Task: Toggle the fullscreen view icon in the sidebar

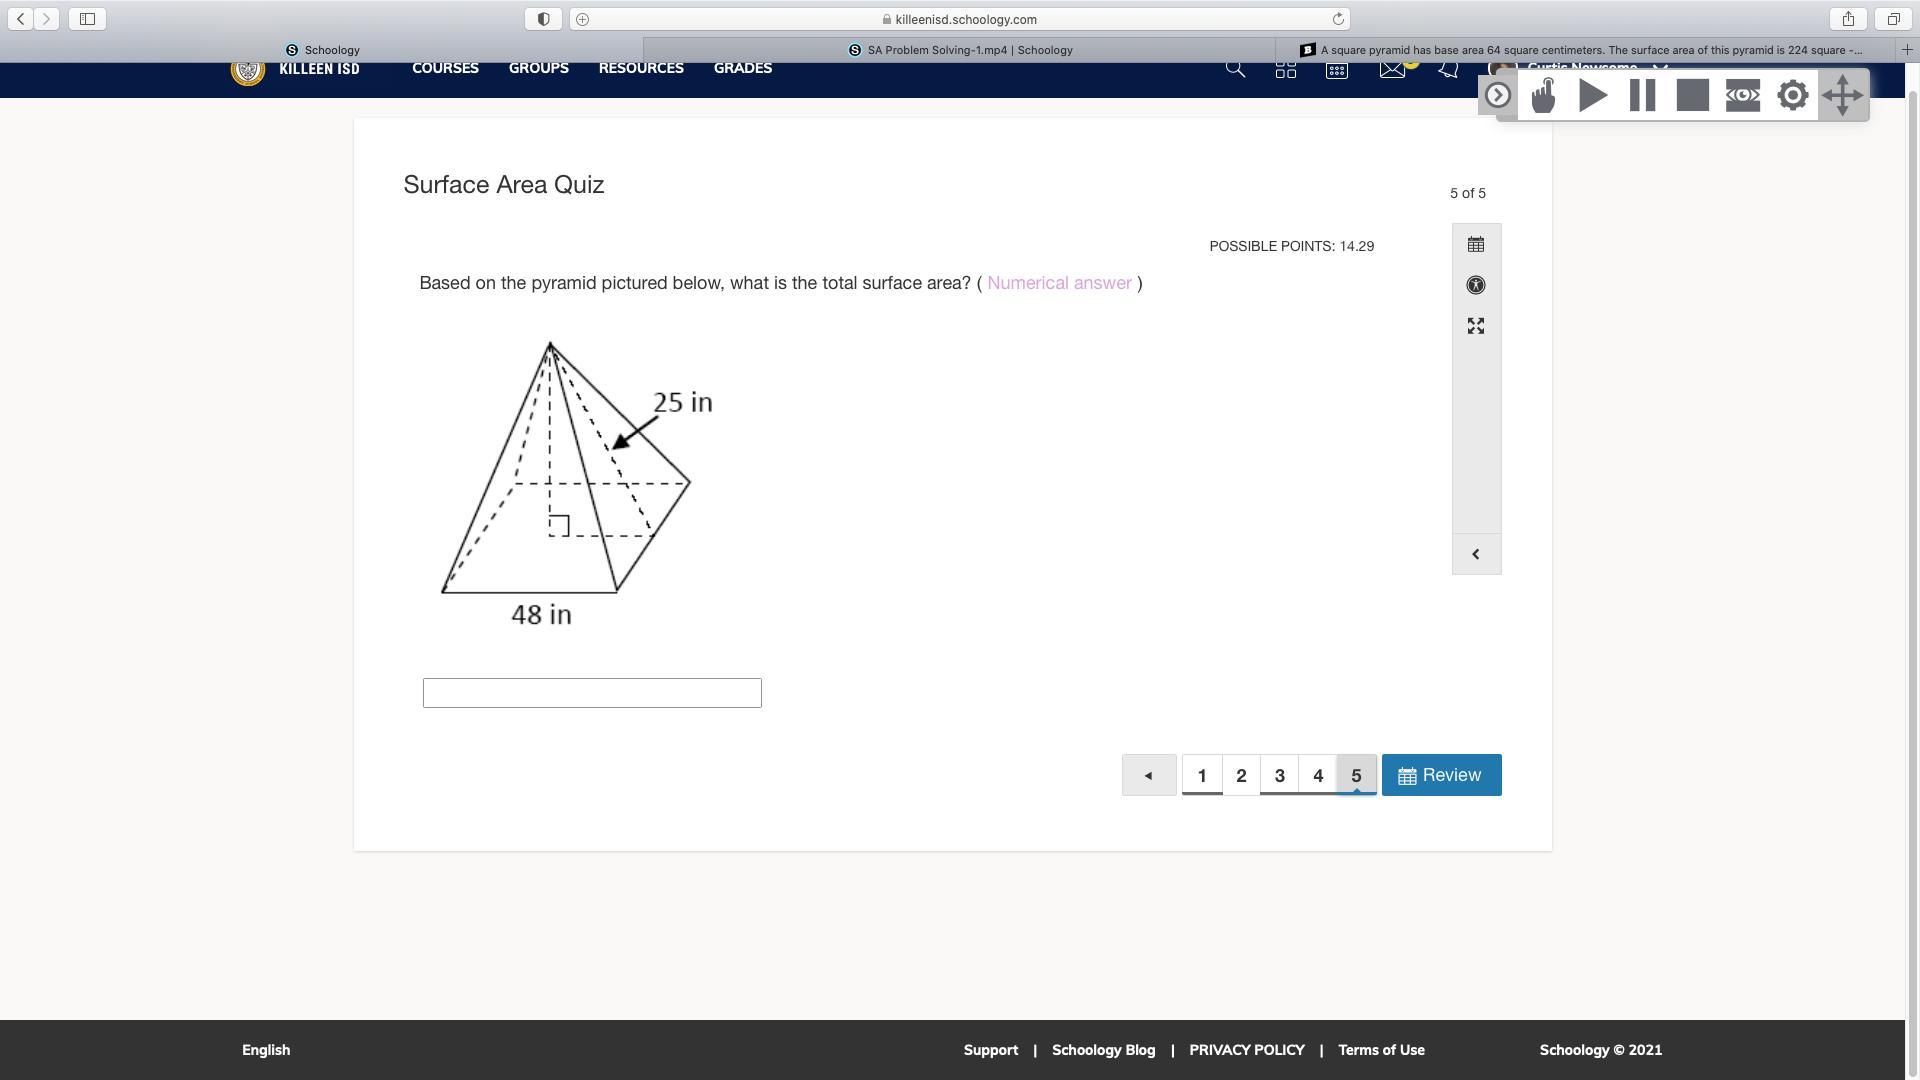Action: [x=1475, y=326]
